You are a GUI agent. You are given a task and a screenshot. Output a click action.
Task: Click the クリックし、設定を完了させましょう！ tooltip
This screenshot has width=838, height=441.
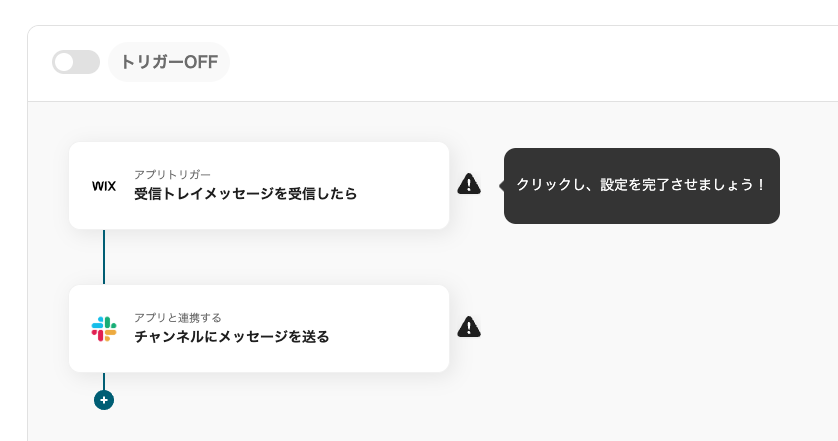click(641, 185)
